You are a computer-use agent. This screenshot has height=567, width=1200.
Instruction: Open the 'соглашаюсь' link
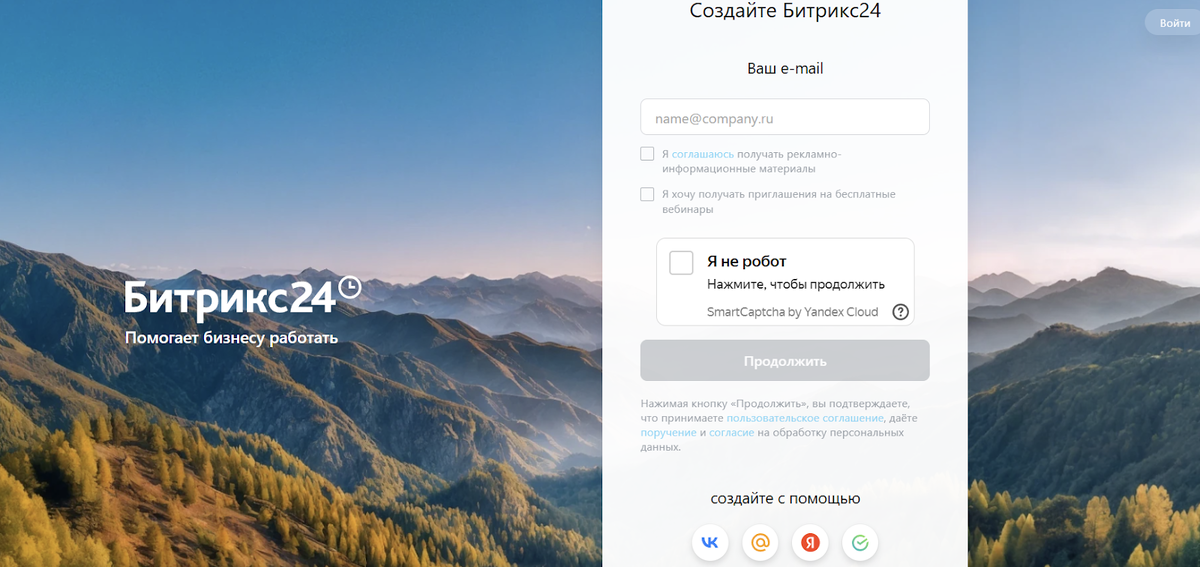tap(703, 154)
